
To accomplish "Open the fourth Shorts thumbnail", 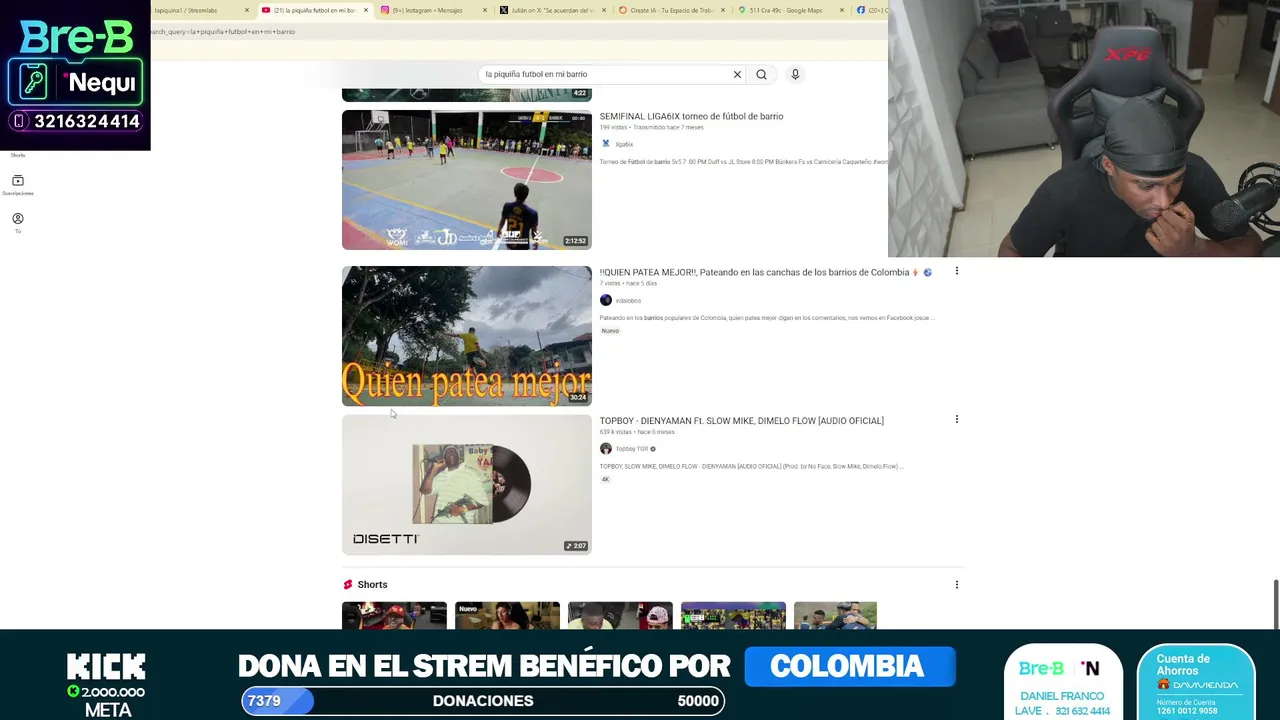I will (x=733, y=615).
